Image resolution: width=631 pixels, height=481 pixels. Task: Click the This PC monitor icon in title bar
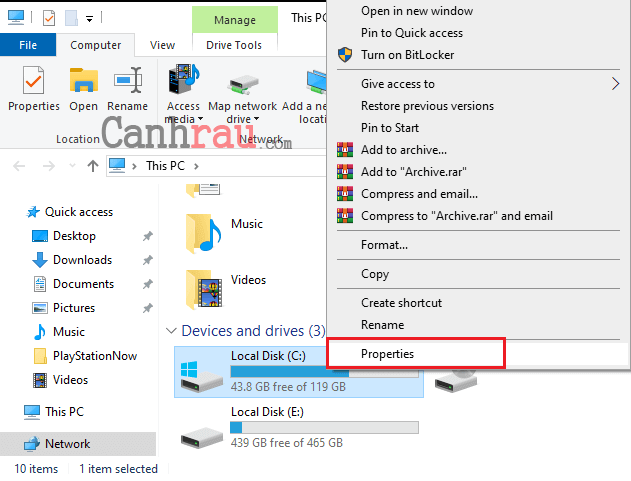16,17
